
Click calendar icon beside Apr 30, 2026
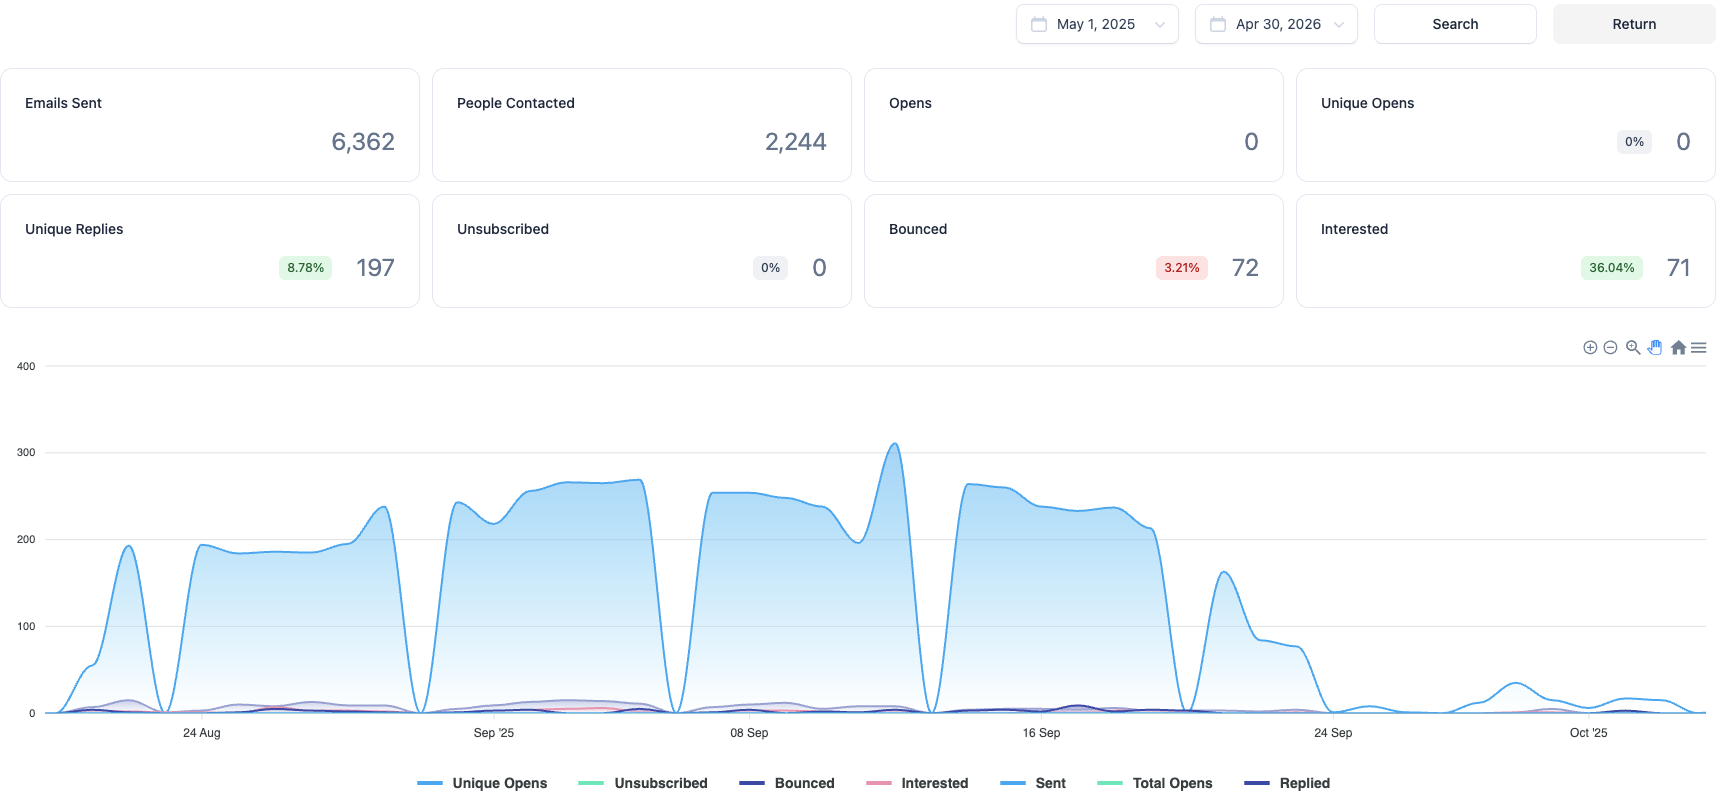1218,24
